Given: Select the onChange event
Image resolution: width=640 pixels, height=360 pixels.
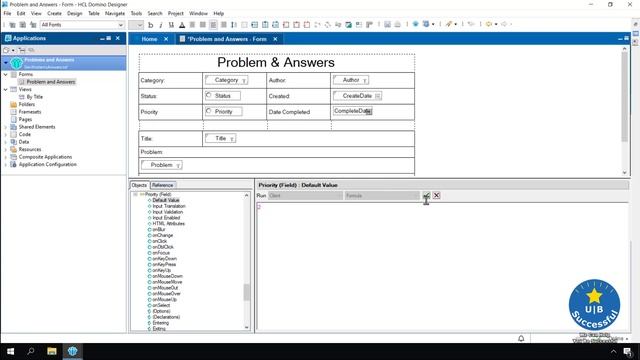Looking at the screenshot, I should pyautogui.click(x=162, y=236).
